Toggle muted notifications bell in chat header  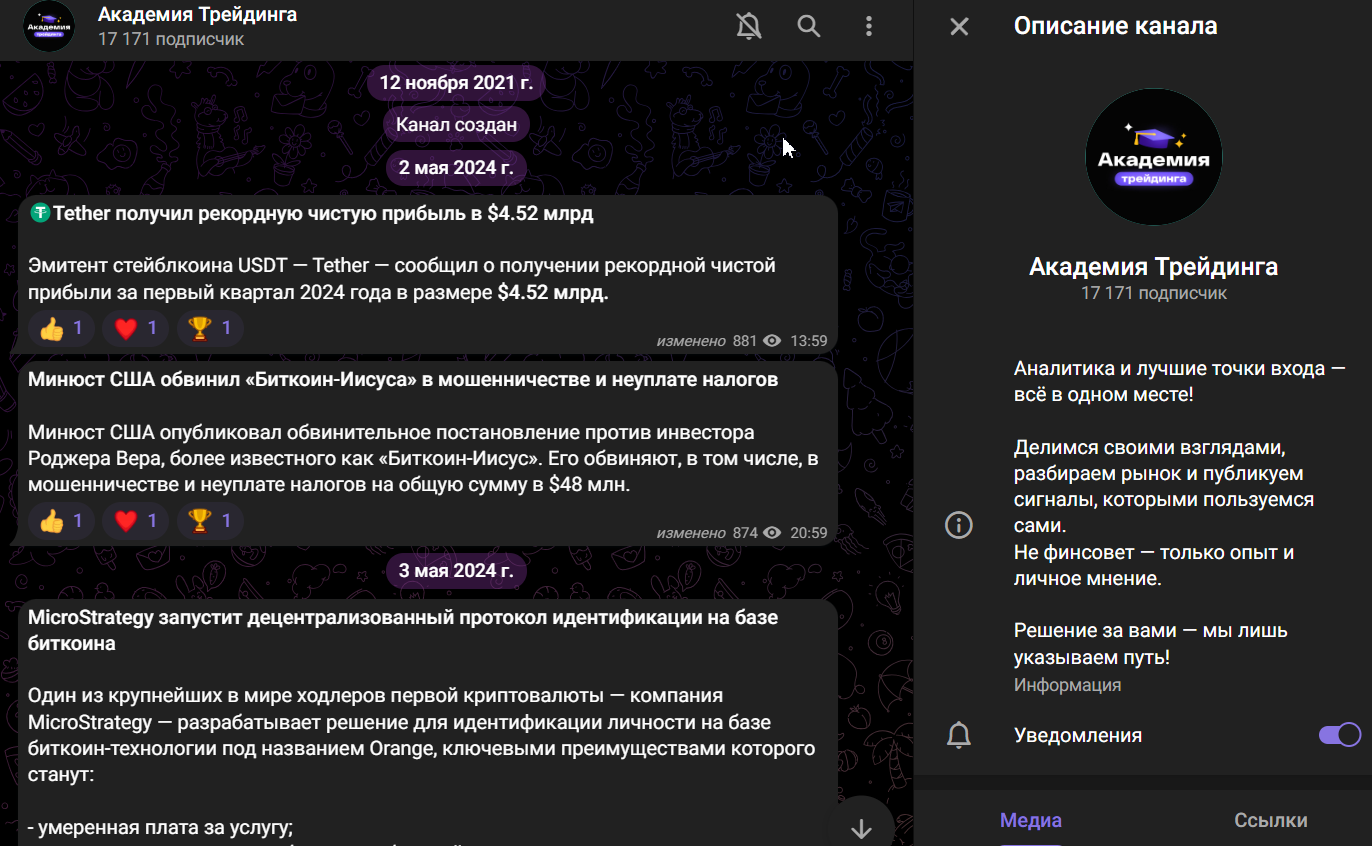point(748,27)
